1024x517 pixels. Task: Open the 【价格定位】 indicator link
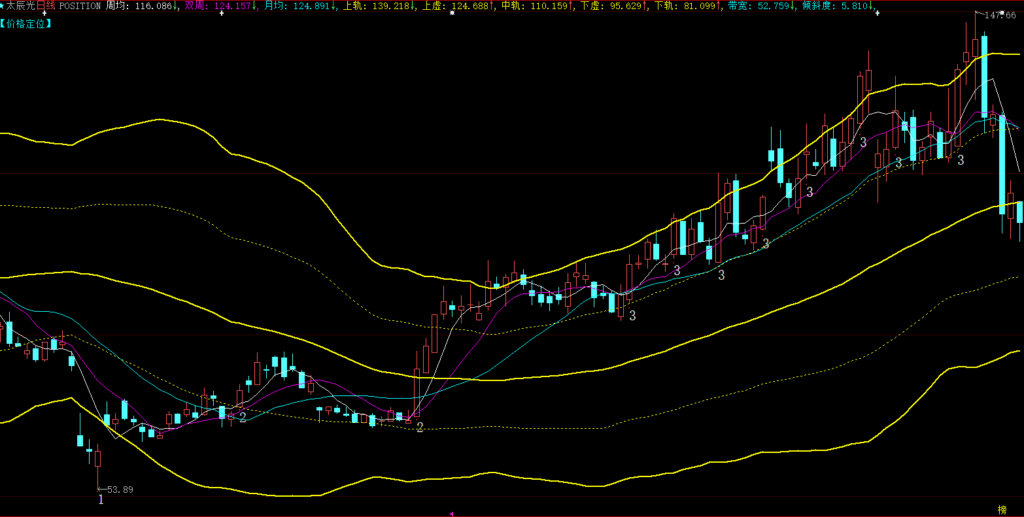[28, 21]
